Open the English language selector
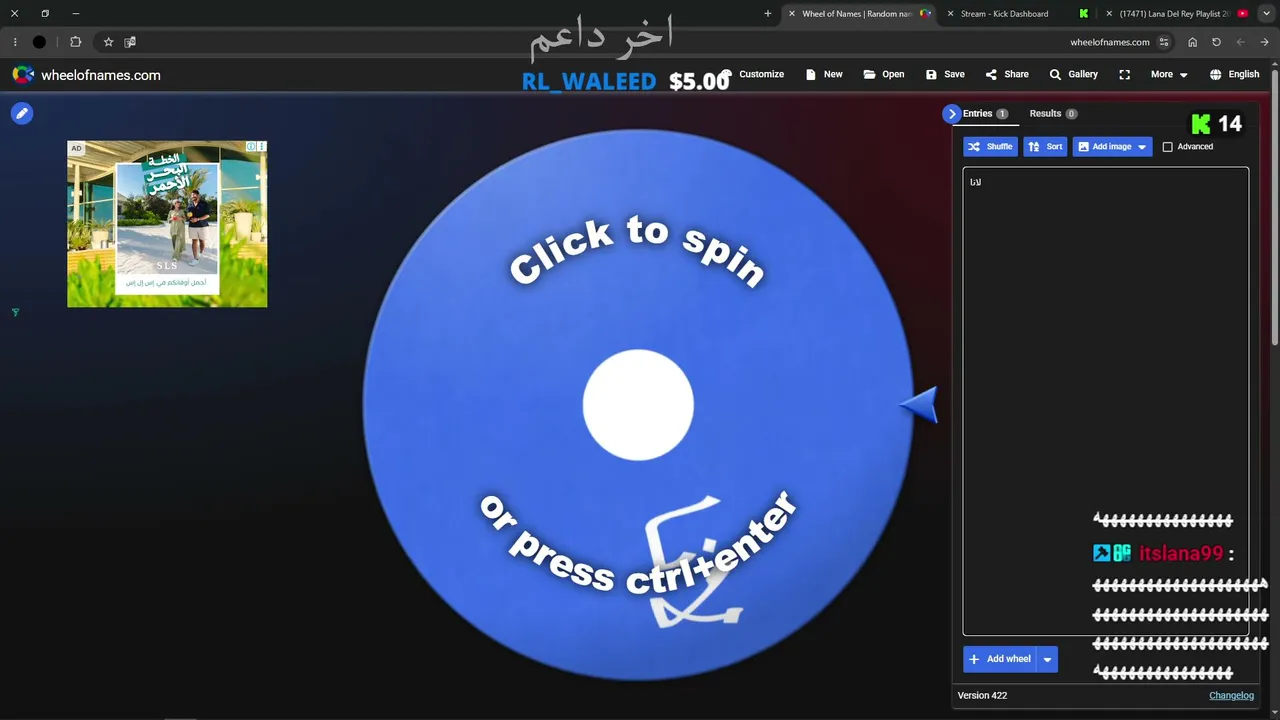This screenshot has height=720, width=1280. 1234,74
